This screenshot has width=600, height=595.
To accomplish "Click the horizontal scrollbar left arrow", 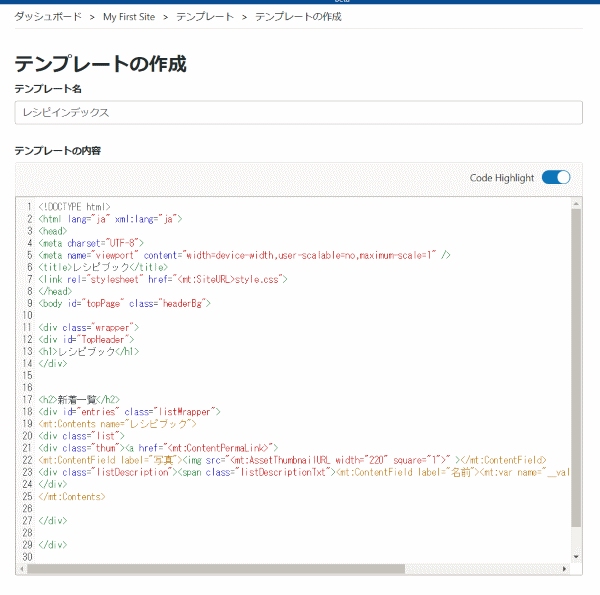I will 22,569.
